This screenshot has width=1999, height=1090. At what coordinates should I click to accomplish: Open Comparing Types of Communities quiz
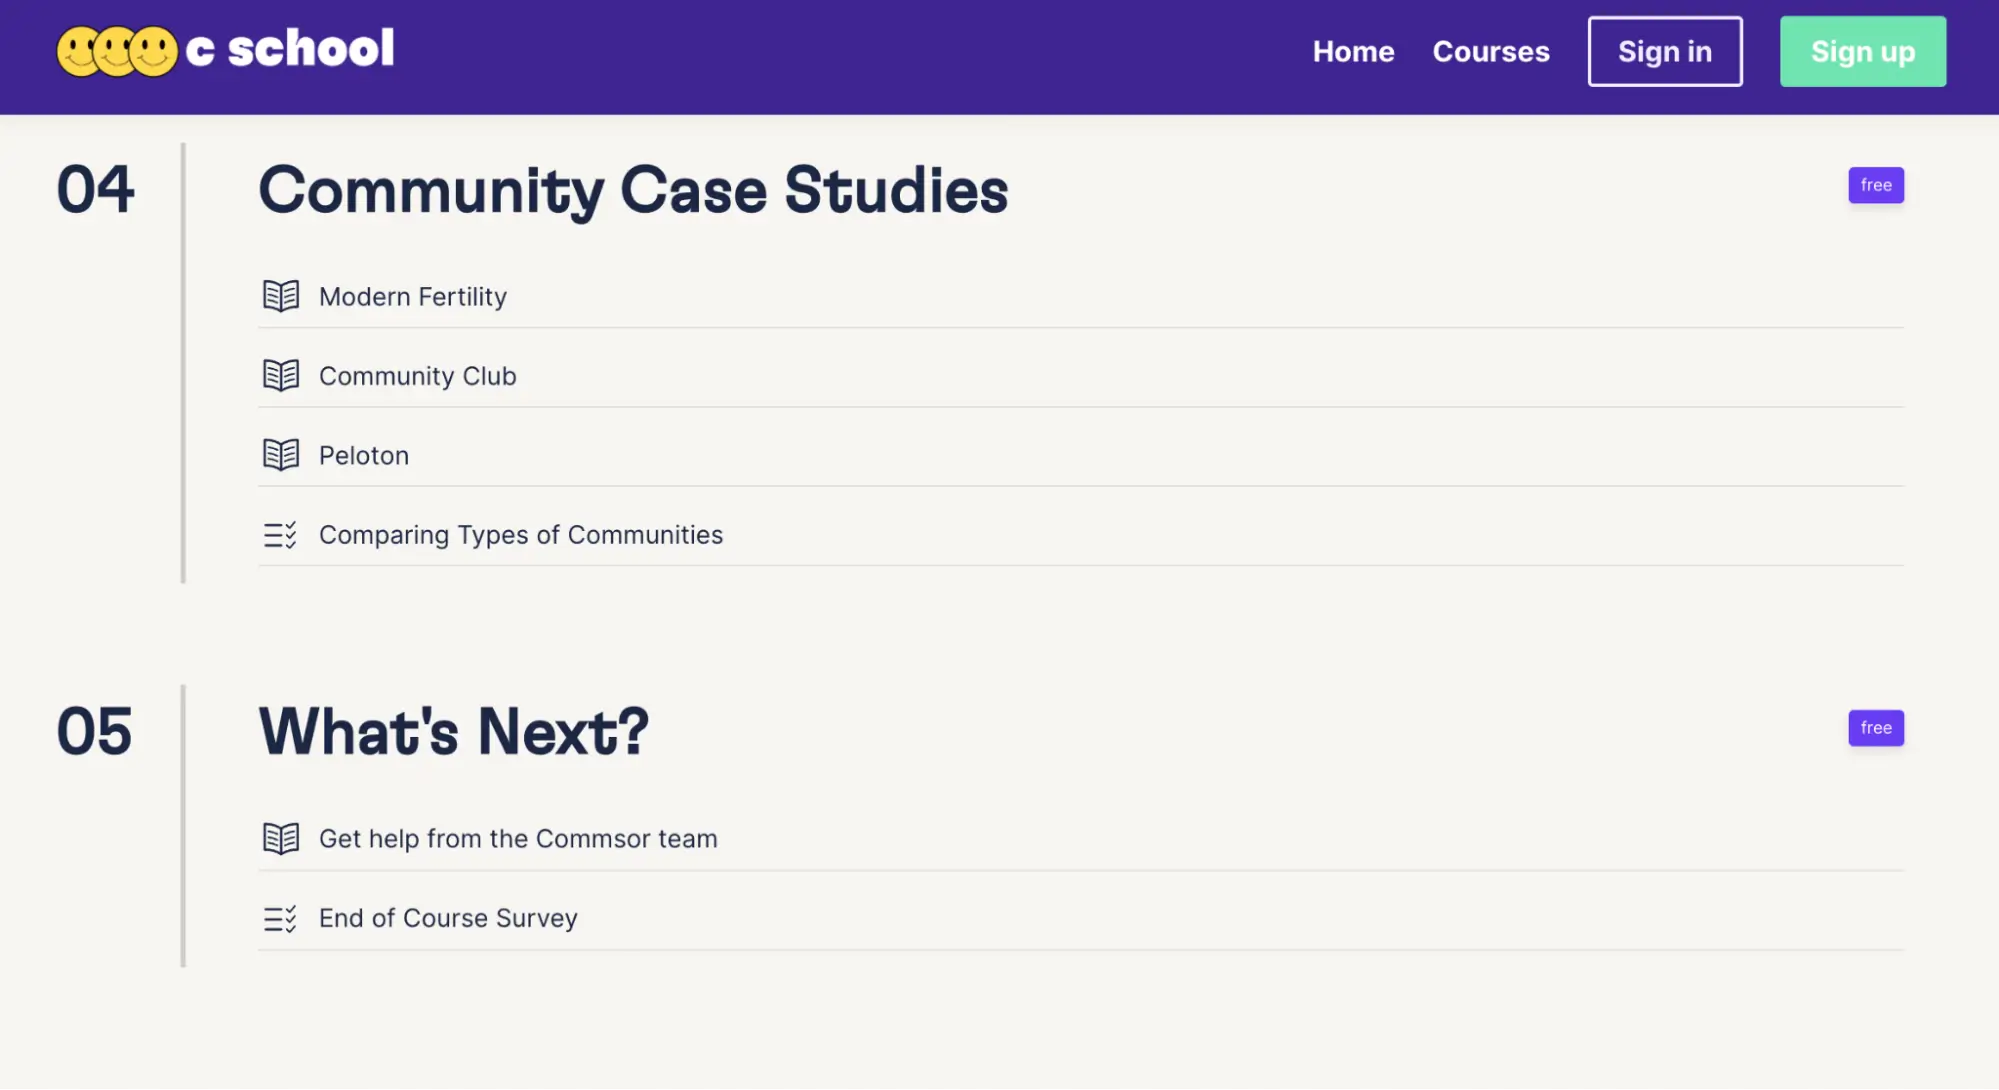coord(521,535)
